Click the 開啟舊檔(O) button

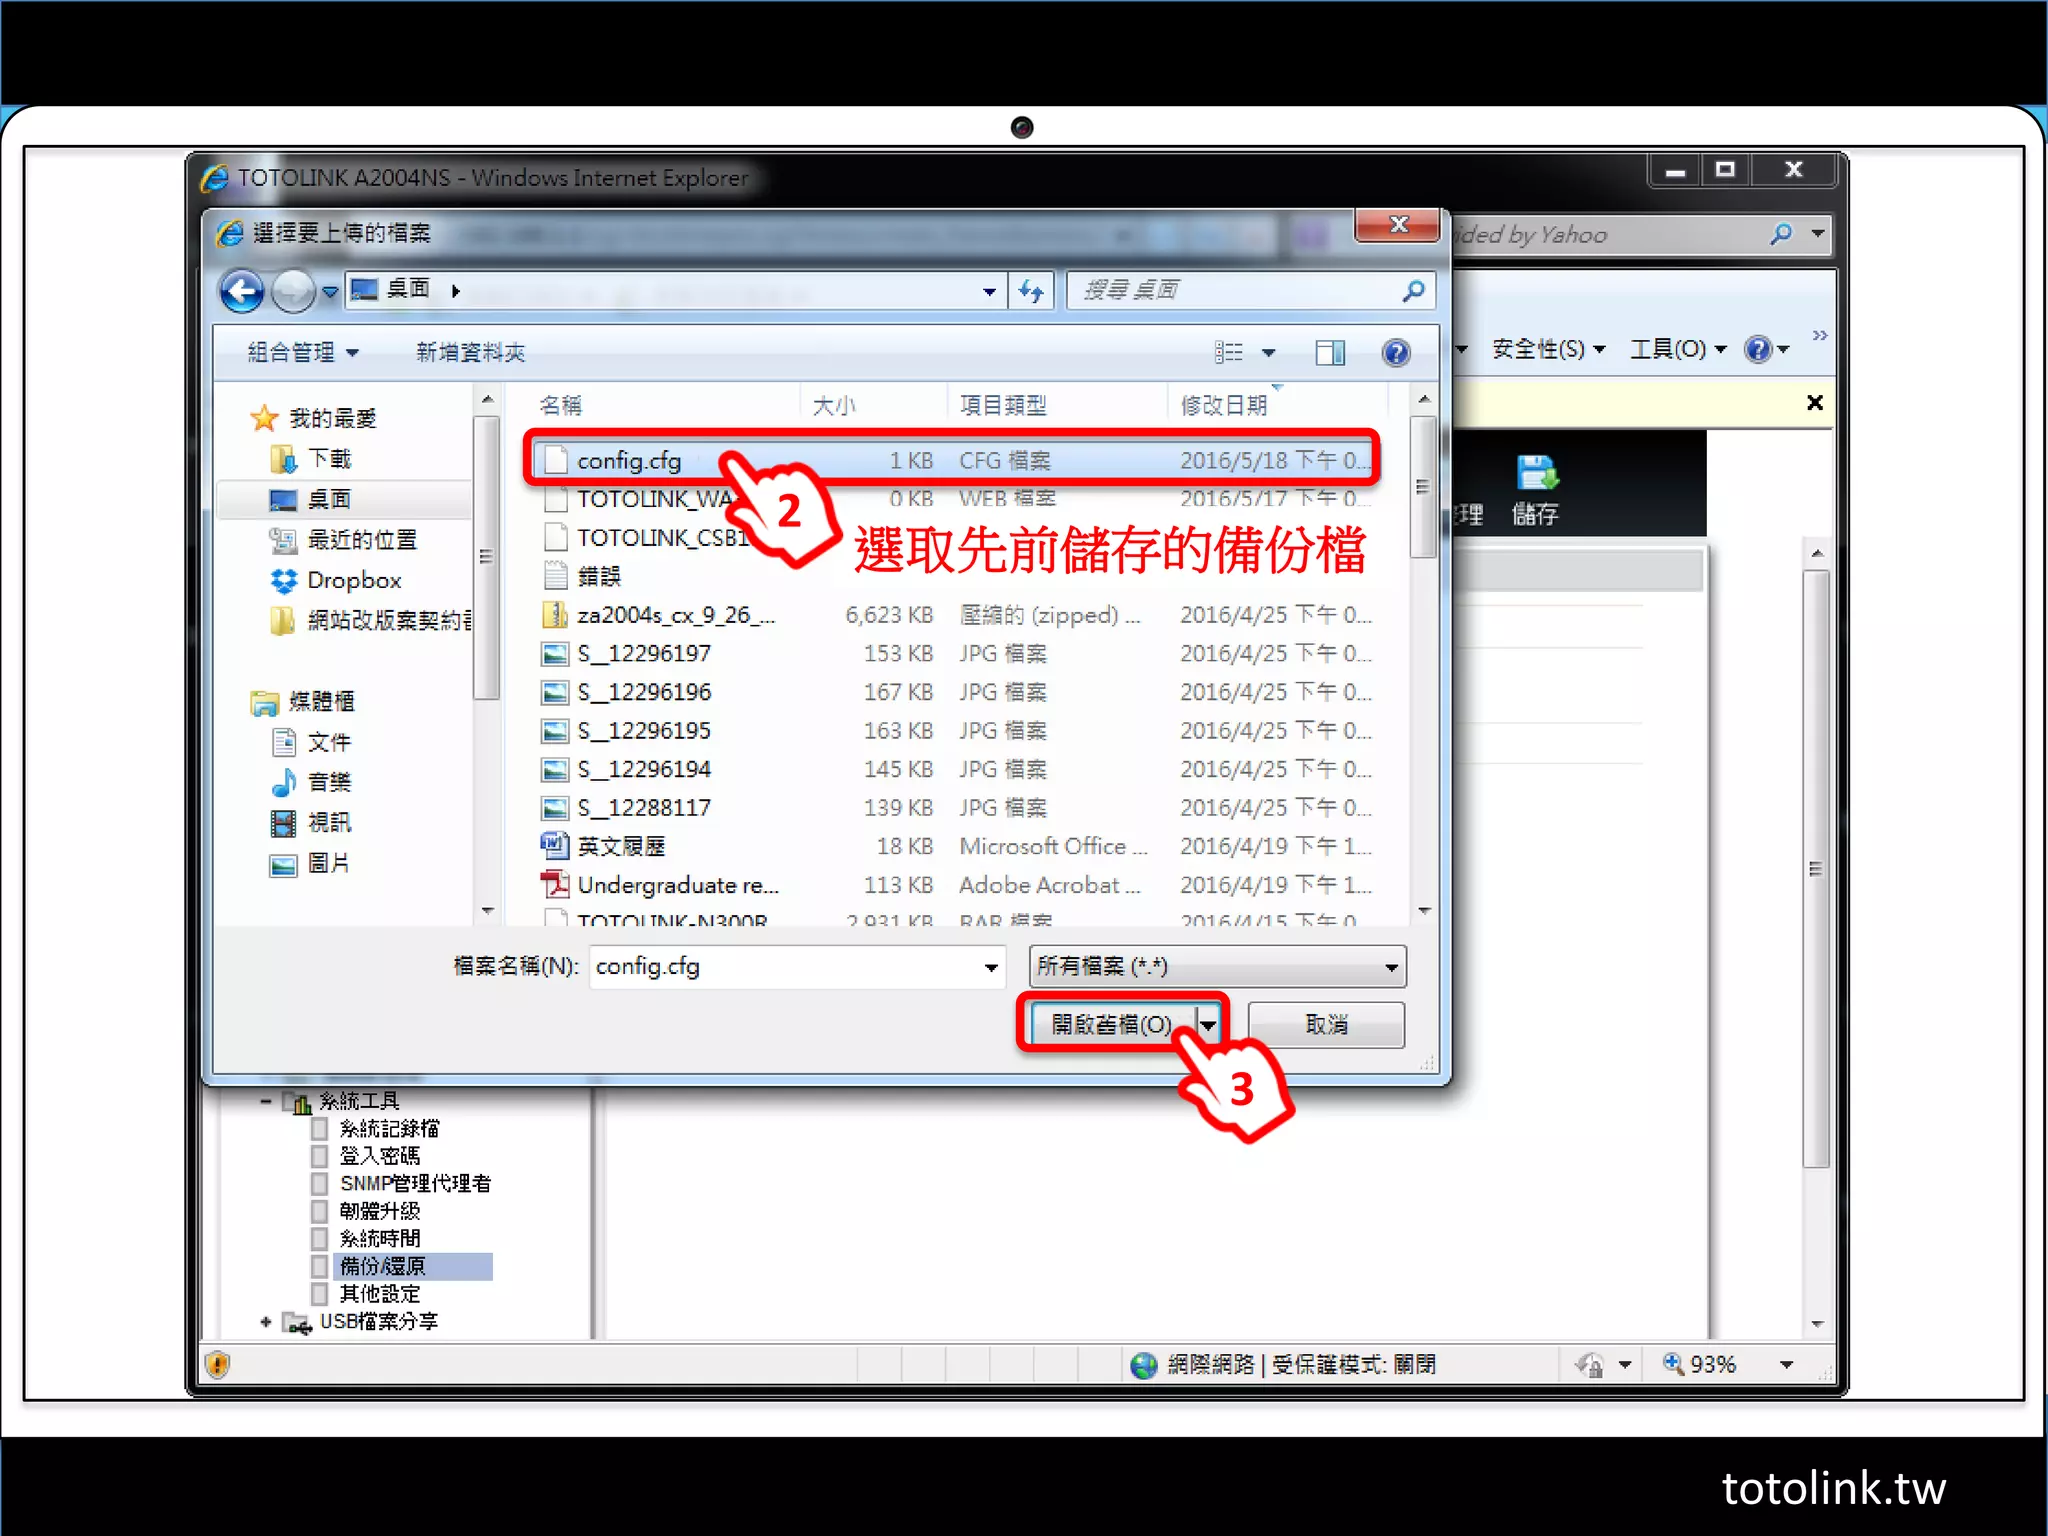click(x=1111, y=1024)
